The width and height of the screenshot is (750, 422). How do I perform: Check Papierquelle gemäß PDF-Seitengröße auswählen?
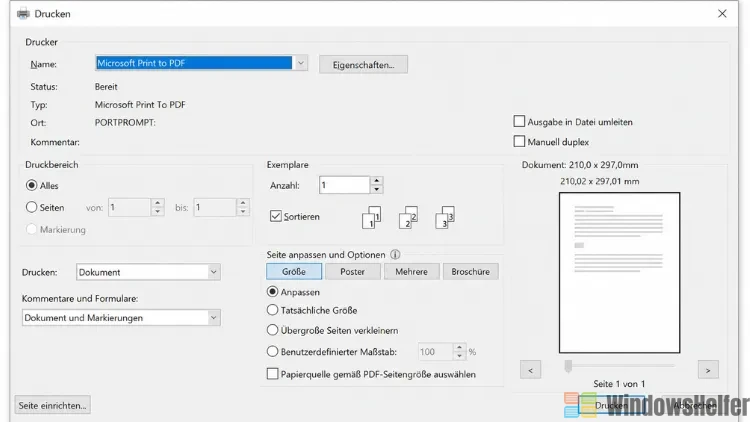click(x=272, y=374)
